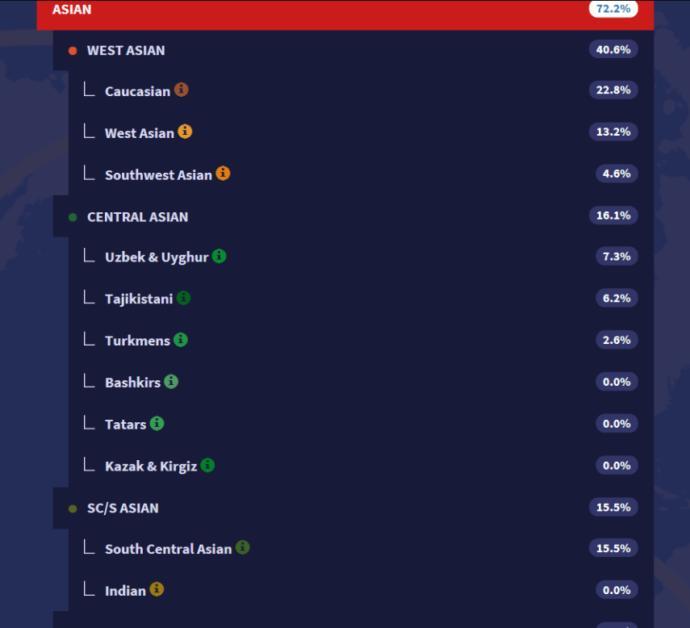
Task: Collapse the WEST ASIAN group row
Action: click(126, 50)
